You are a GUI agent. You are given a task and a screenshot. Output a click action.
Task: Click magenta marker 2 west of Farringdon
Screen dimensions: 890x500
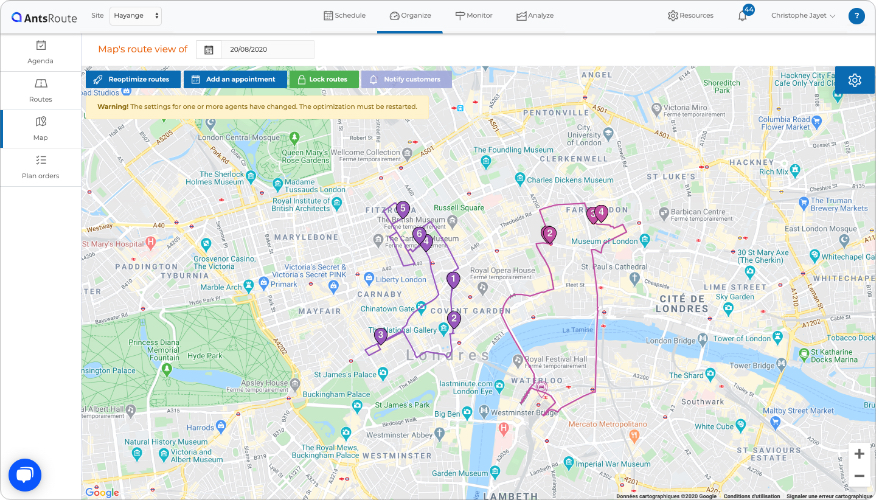[549, 234]
